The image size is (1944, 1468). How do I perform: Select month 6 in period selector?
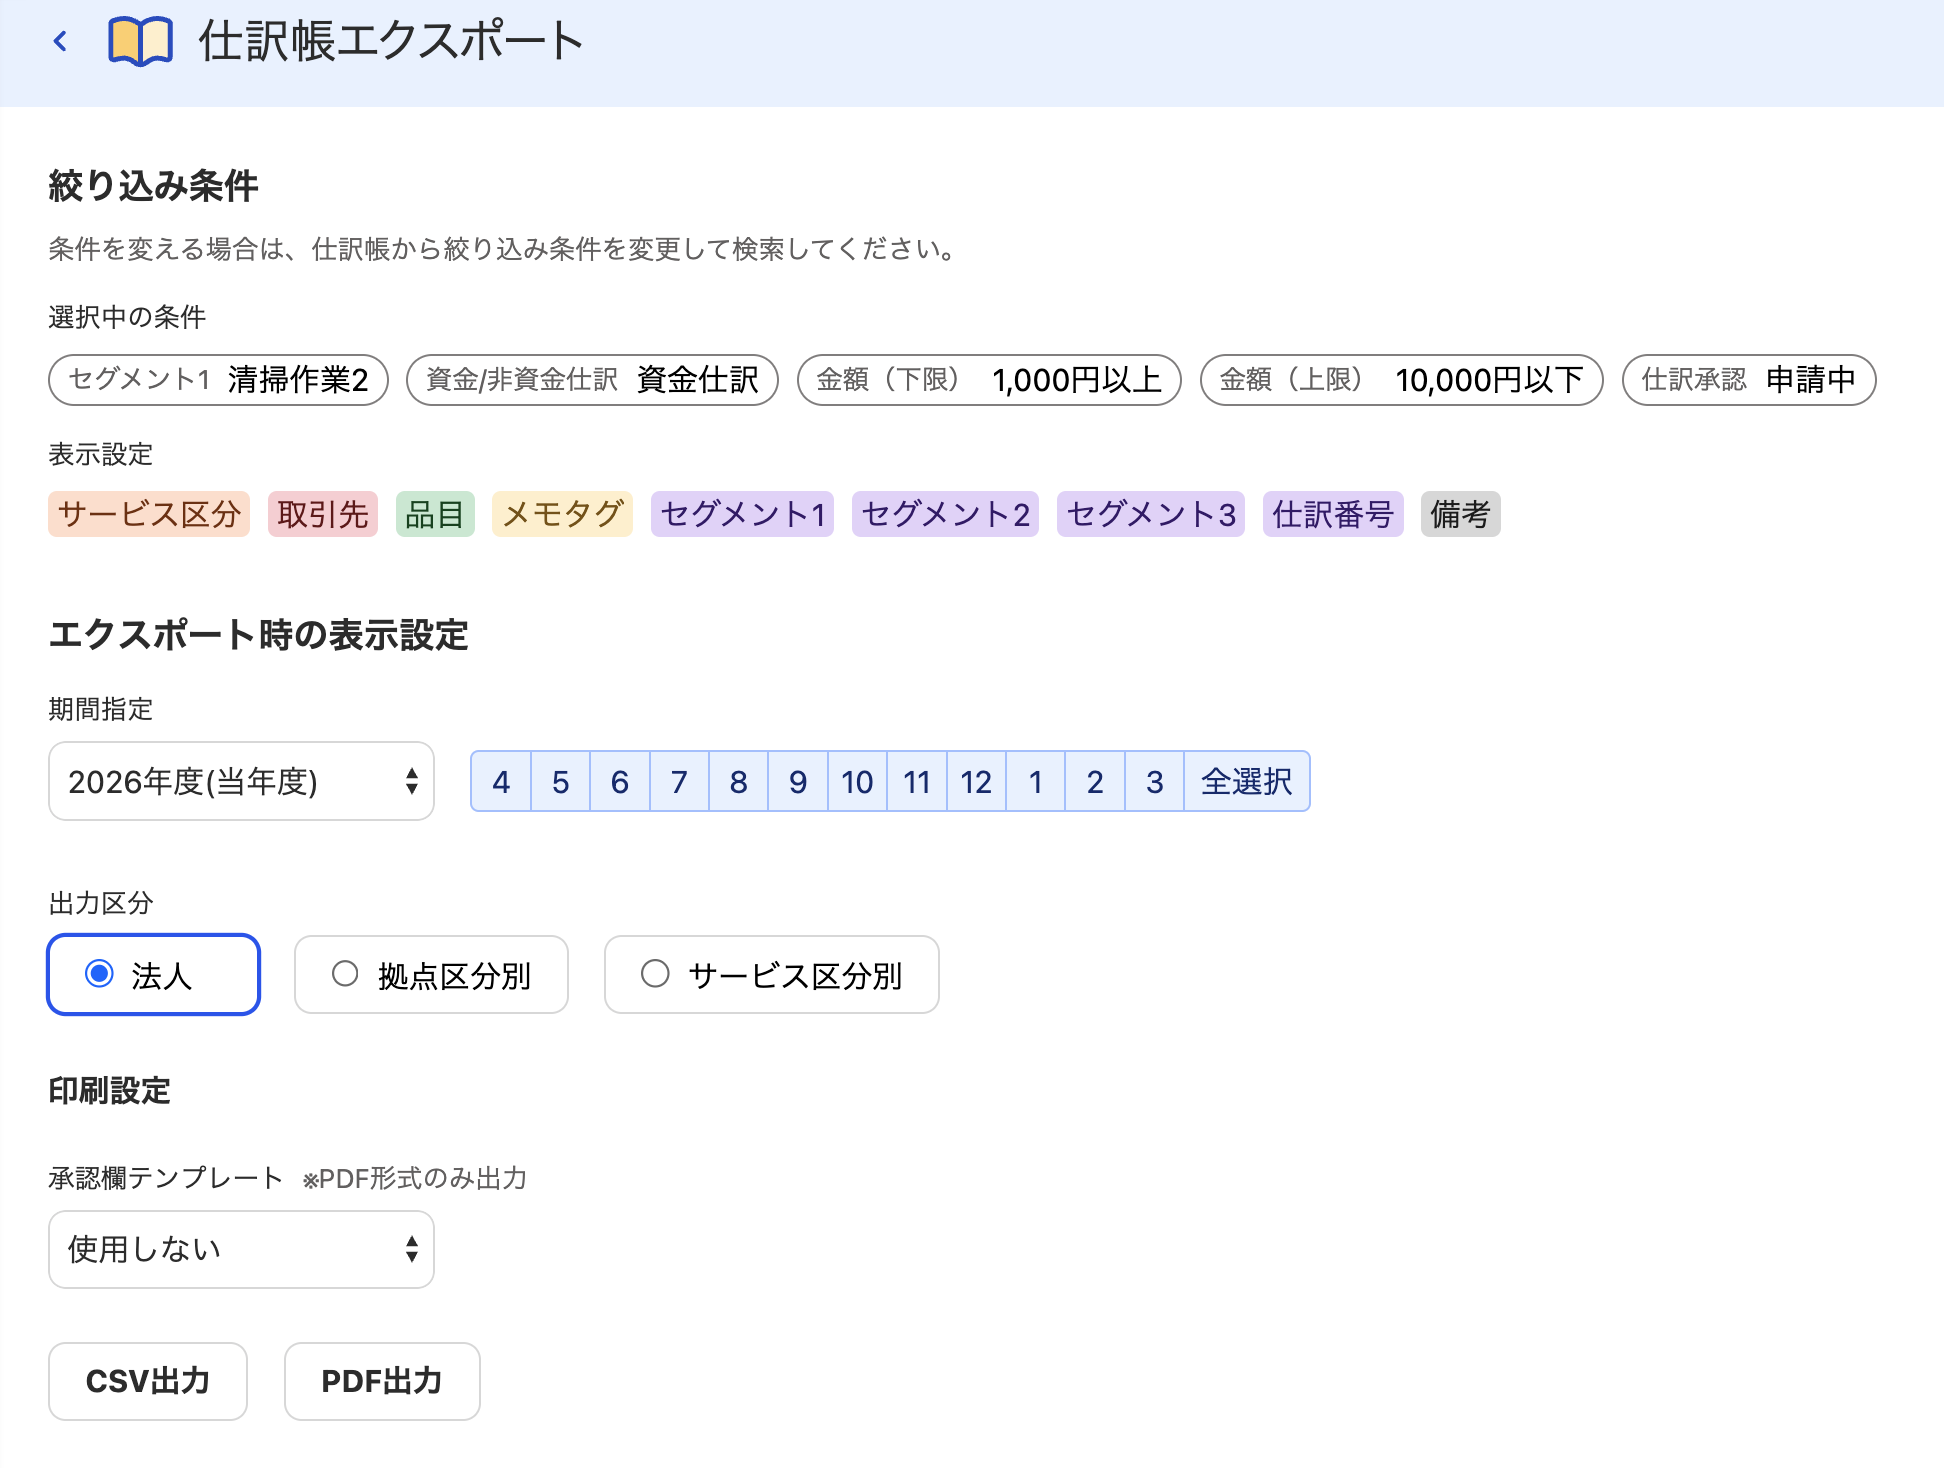click(x=620, y=781)
